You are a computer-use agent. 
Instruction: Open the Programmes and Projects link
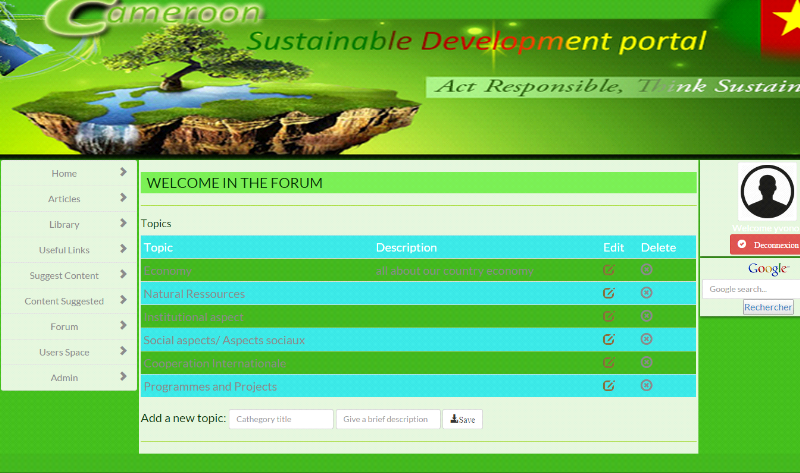[210, 387]
